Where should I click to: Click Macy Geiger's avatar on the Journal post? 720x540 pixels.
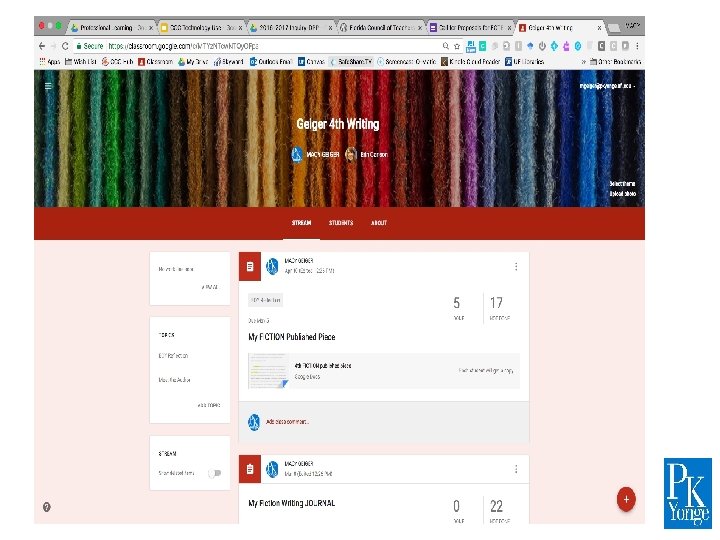[x=272, y=469]
